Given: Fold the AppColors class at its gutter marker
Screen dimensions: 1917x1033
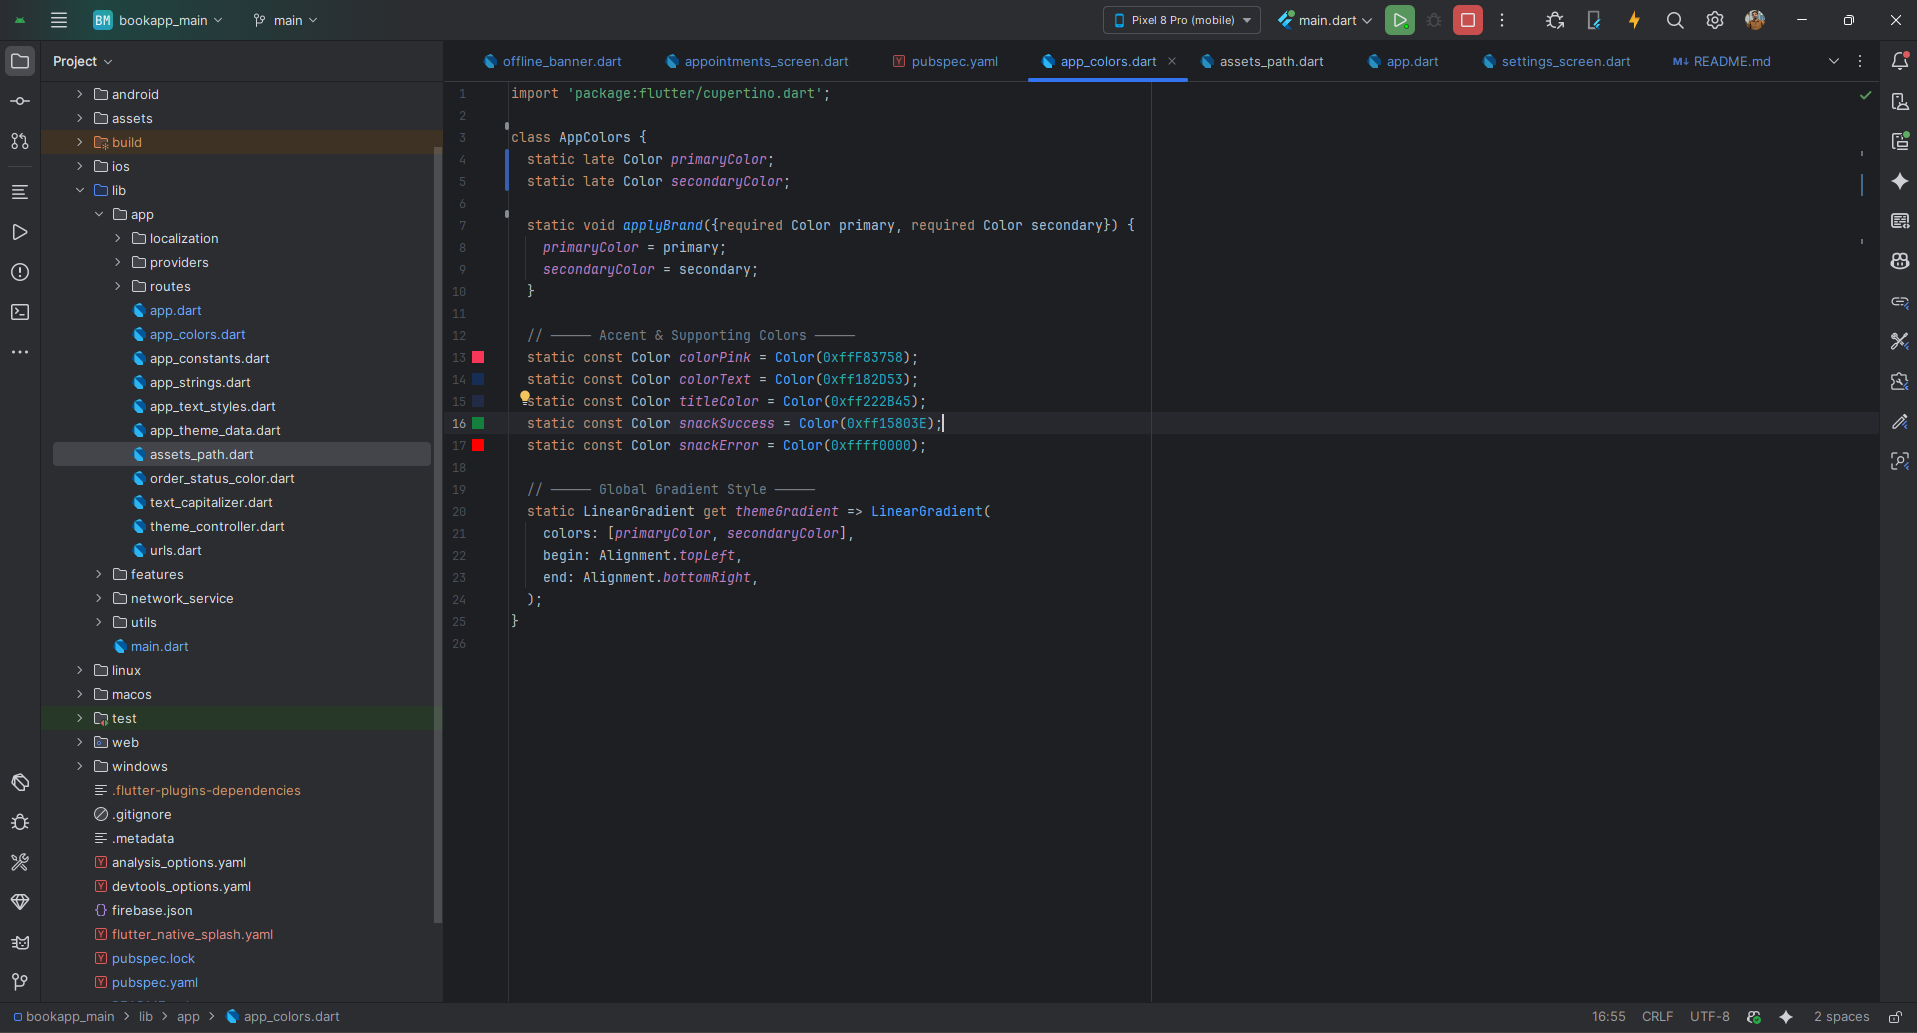Looking at the screenshot, I should 507,126.
